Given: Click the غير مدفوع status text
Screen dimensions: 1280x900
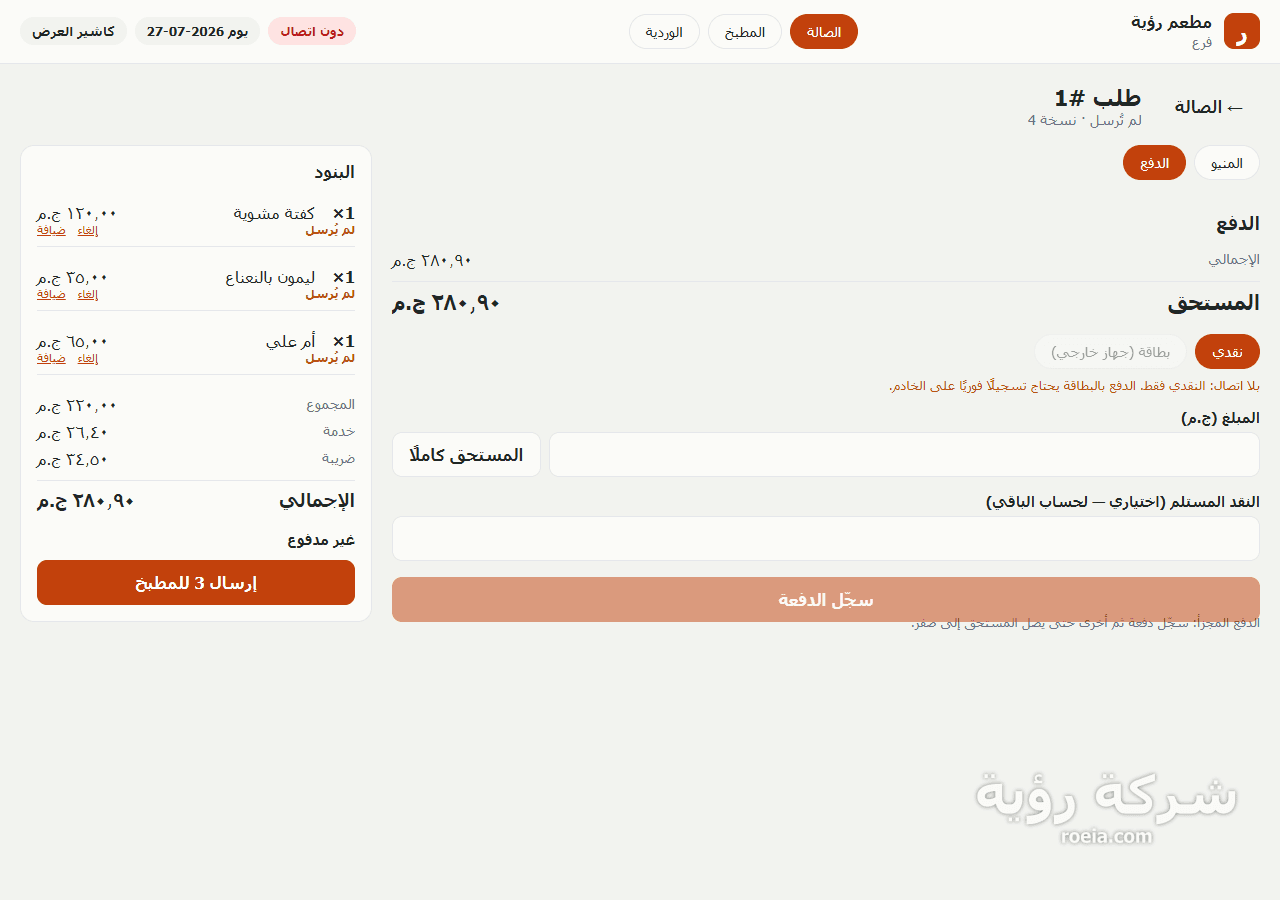Looking at the screenshot, I should tap(321, 540).
